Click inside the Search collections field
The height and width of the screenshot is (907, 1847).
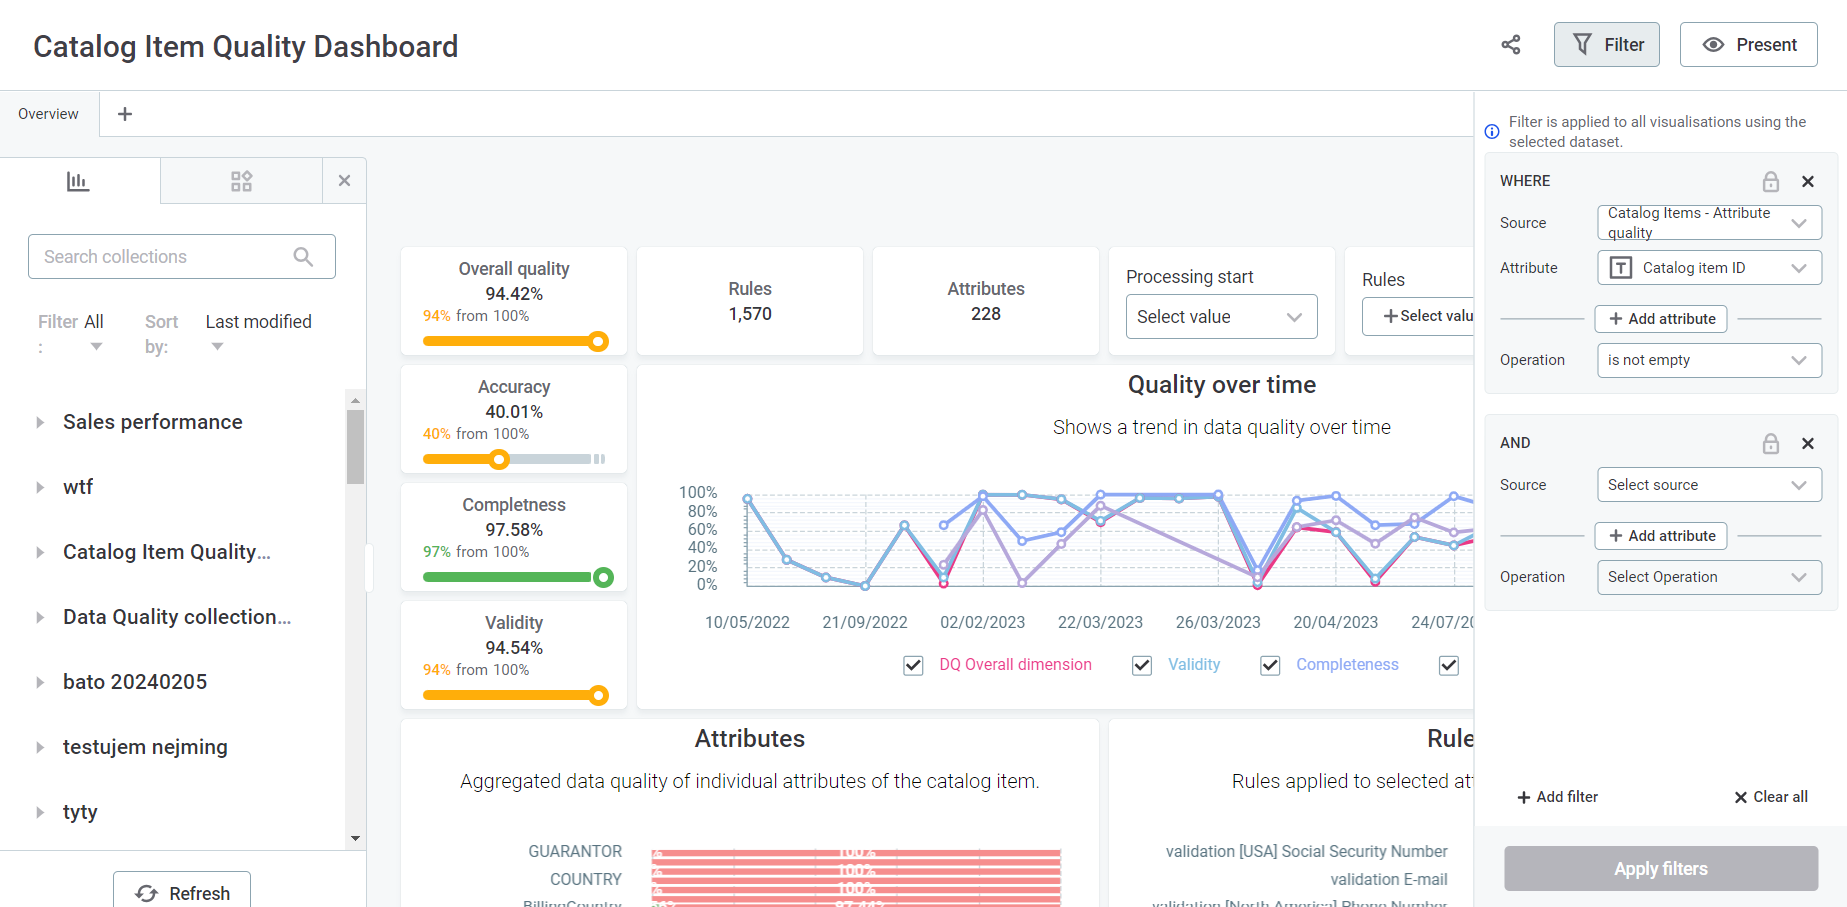(150, 257)
